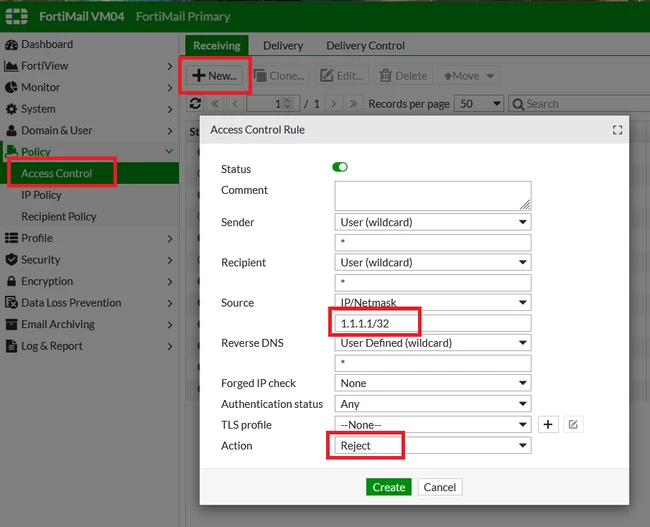
Task: Click the Edit... toolbar button
Action: click(341, 75)
